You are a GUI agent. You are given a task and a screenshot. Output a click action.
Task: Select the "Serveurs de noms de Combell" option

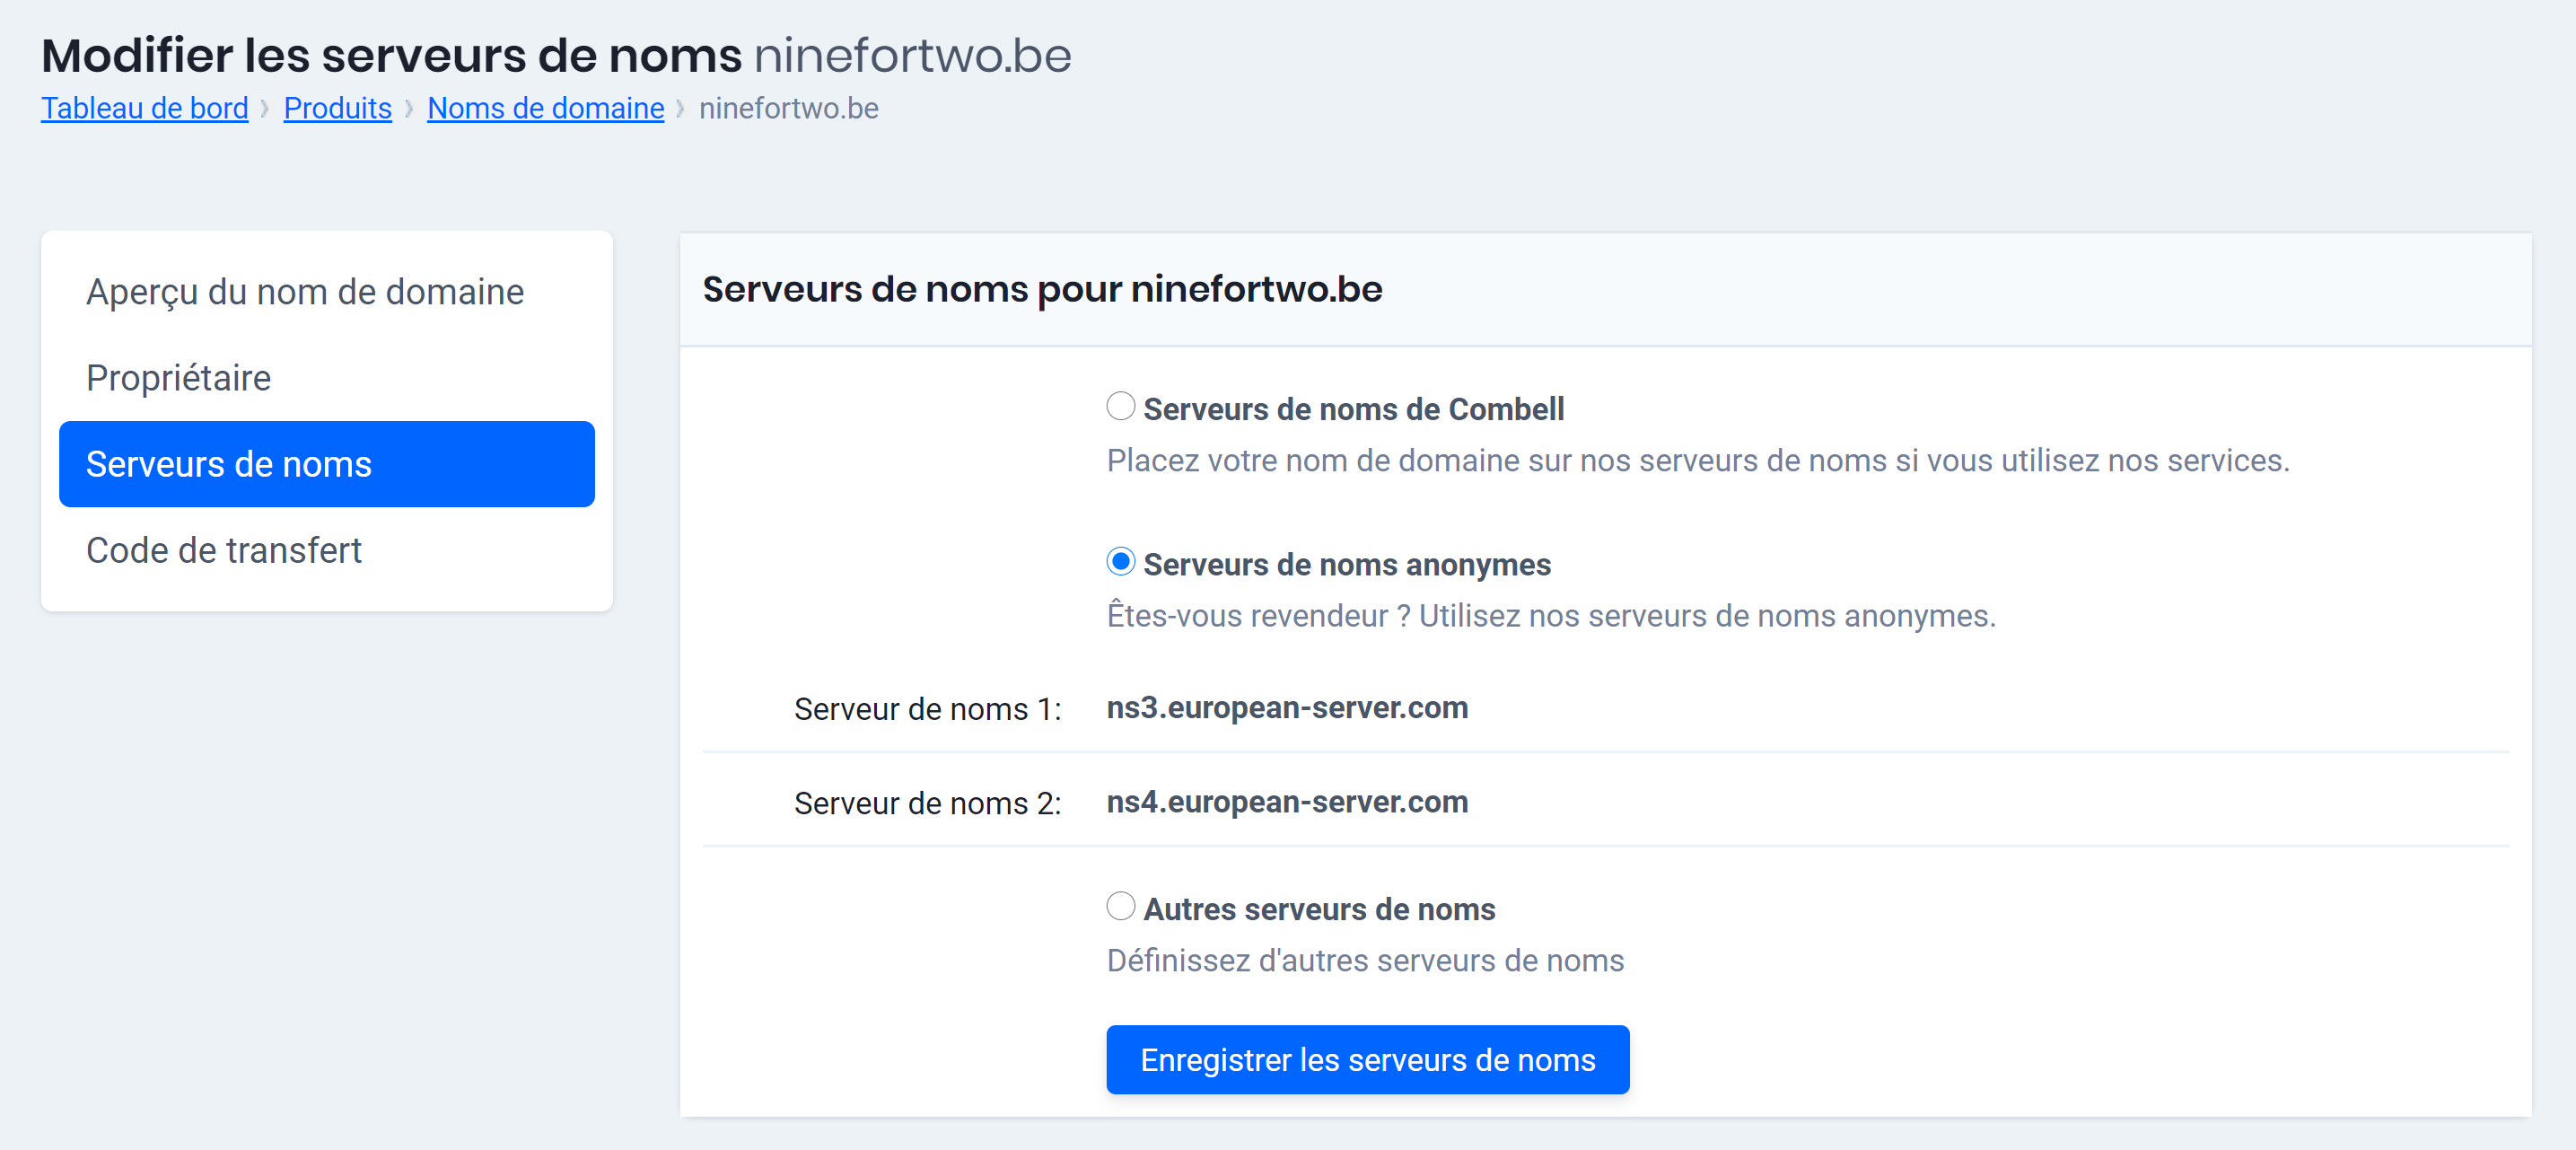pyautogui.click(x=1119, y=407)
